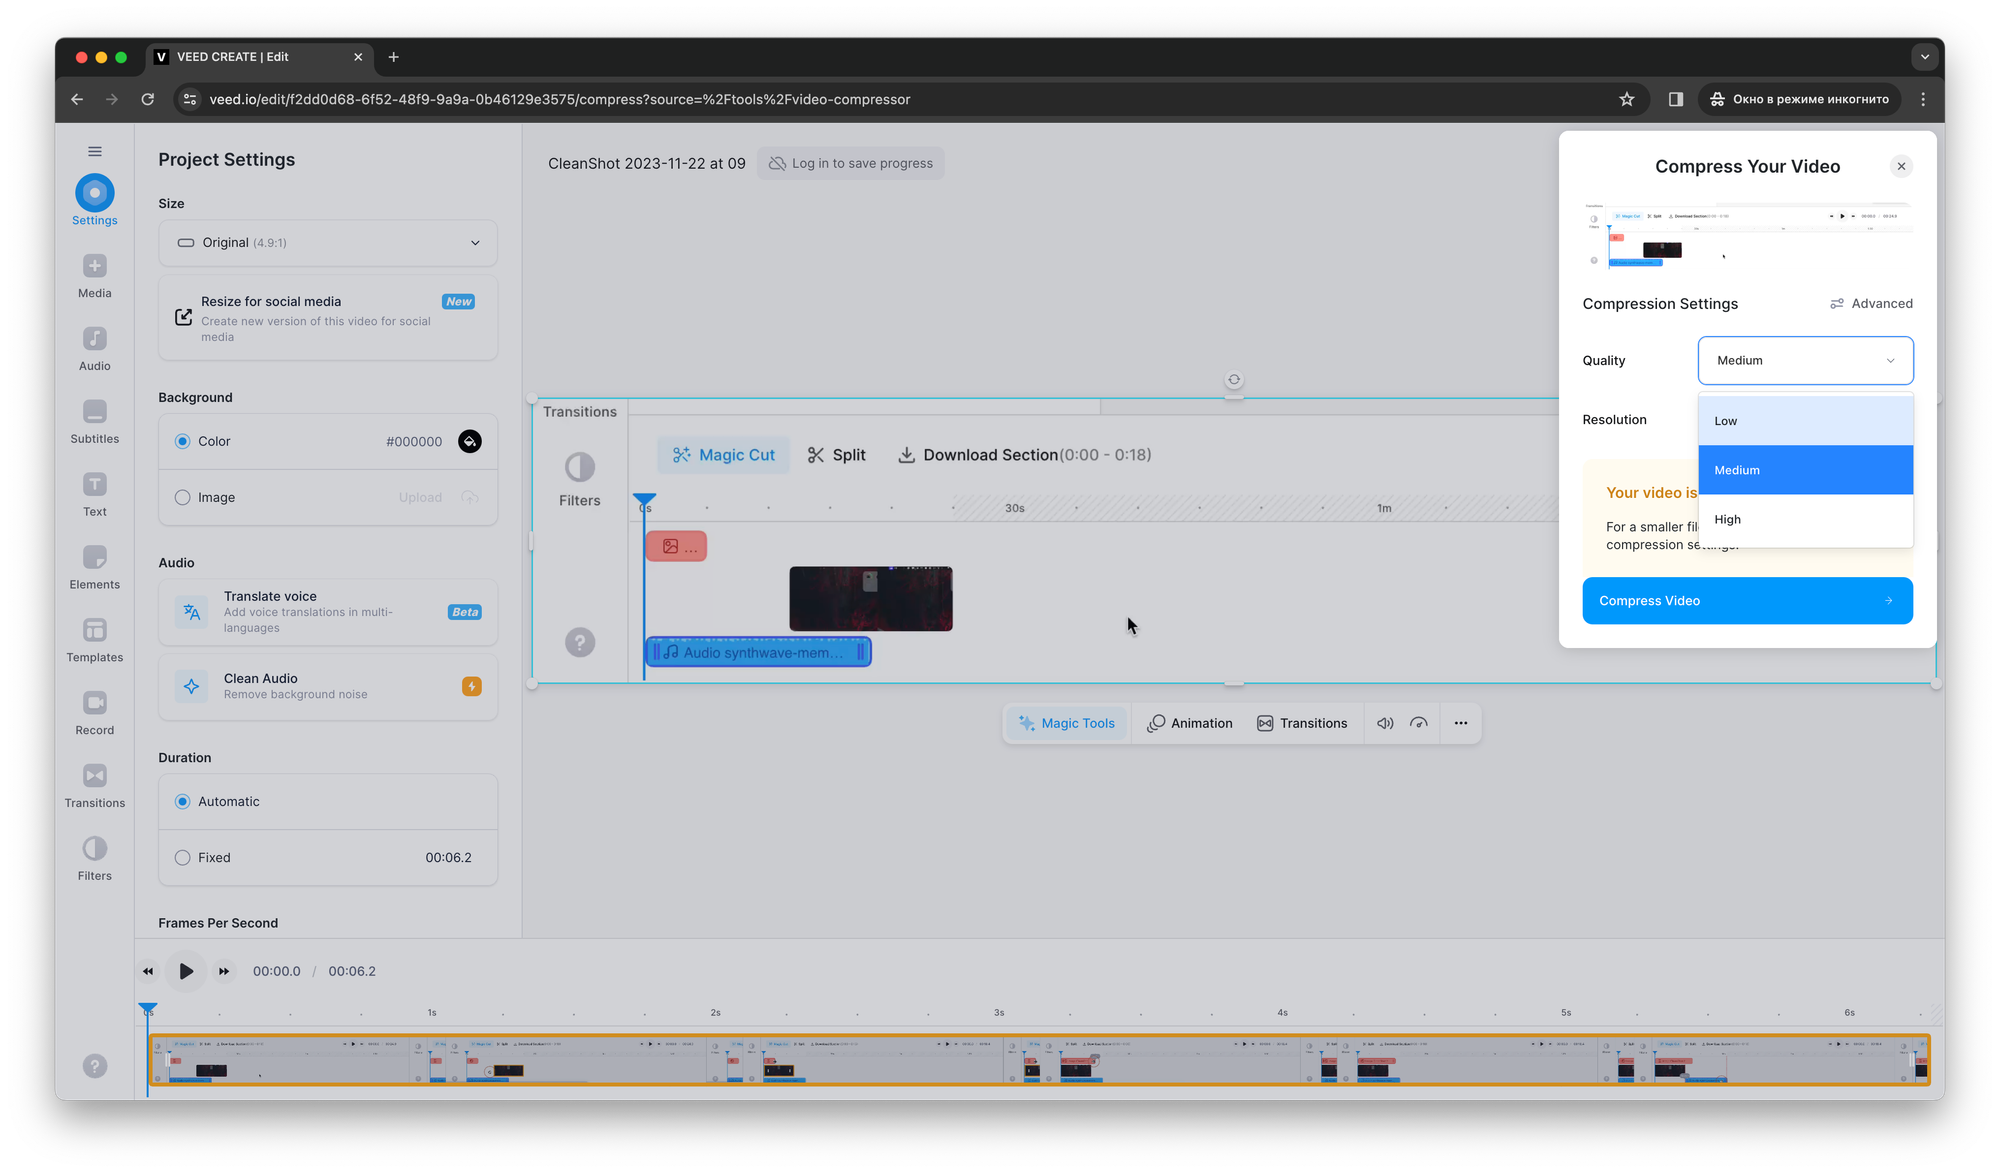Click the speed icon in the floating toolbar

point(1418,723)
